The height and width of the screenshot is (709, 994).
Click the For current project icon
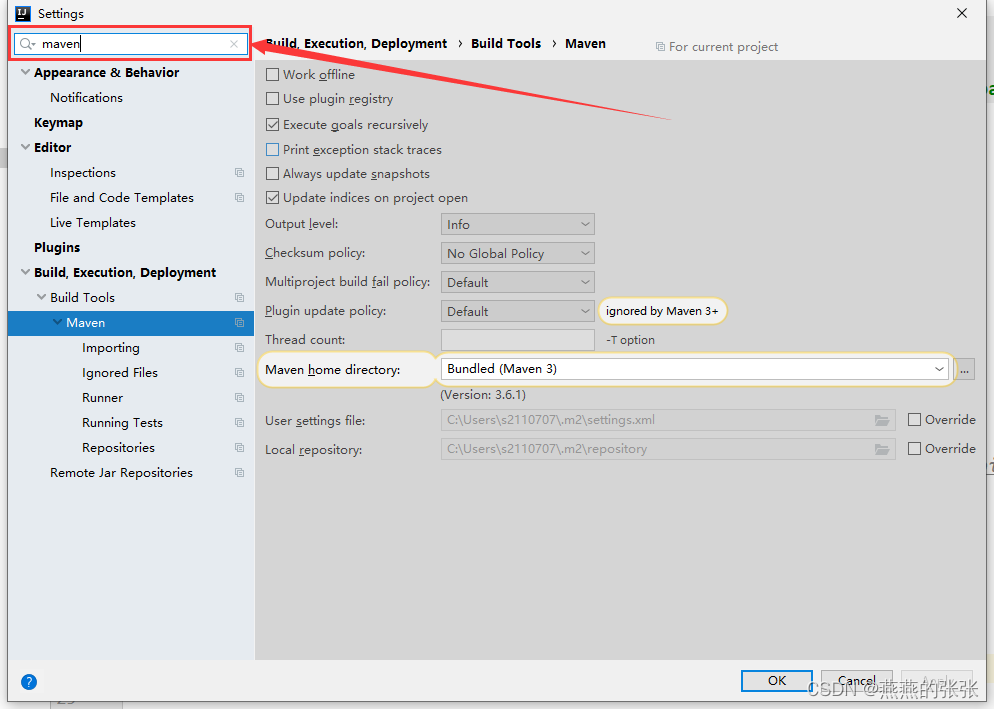[x=660, y=47]
